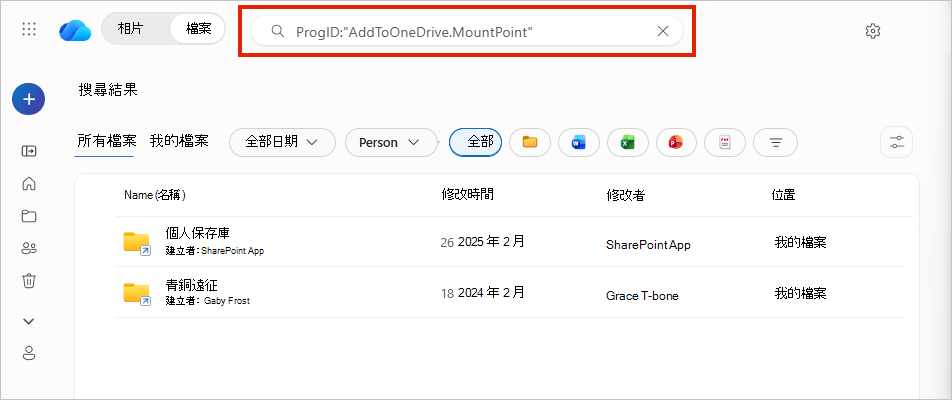Click the 個人保存庫 folder shortcut icon
The width and height of the screenshot is (952, 400).
137,243
